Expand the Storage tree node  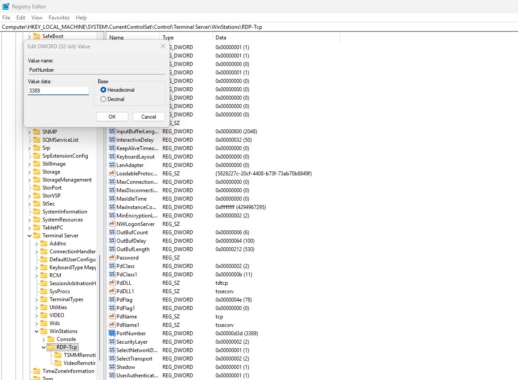pos(29,172)
